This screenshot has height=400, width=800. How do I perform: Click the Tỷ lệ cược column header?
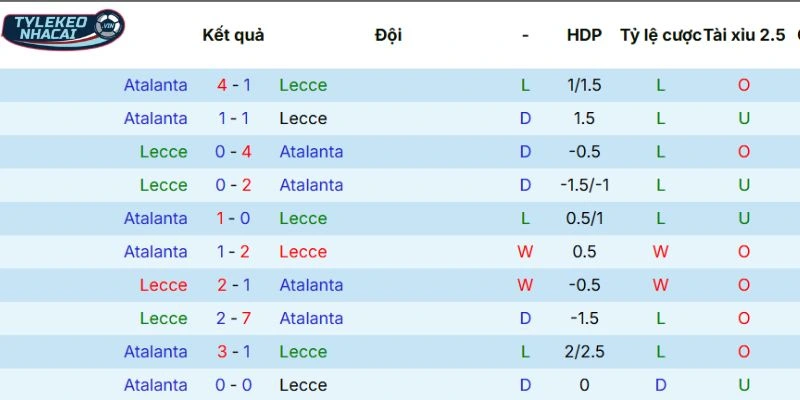[x=660, y=35]
